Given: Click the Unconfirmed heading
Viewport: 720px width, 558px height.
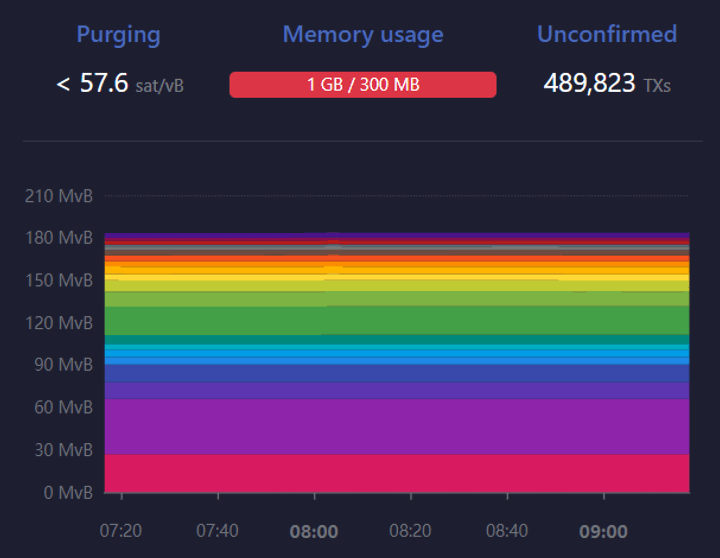Looking at the screenshot, I should (607, 34).
